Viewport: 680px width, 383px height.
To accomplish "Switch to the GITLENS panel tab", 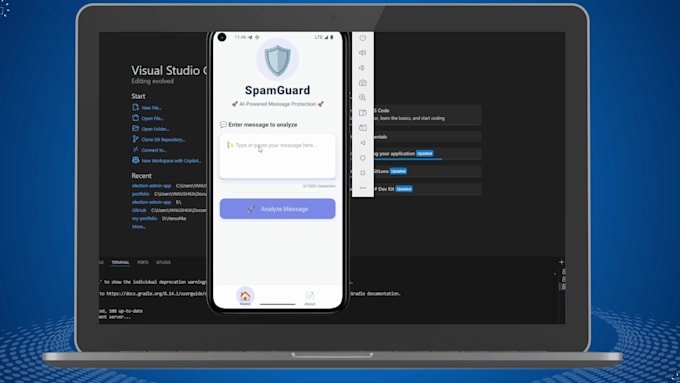I will point(163,262).
